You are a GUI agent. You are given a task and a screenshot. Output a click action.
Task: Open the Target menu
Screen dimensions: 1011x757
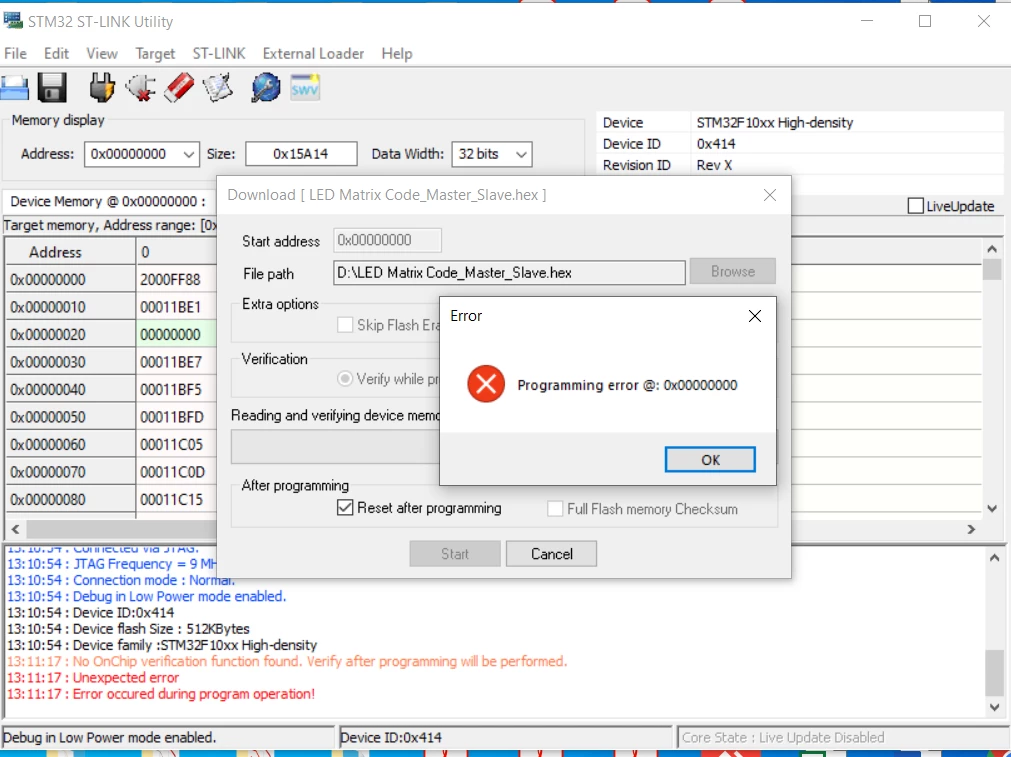click(155, 54)
